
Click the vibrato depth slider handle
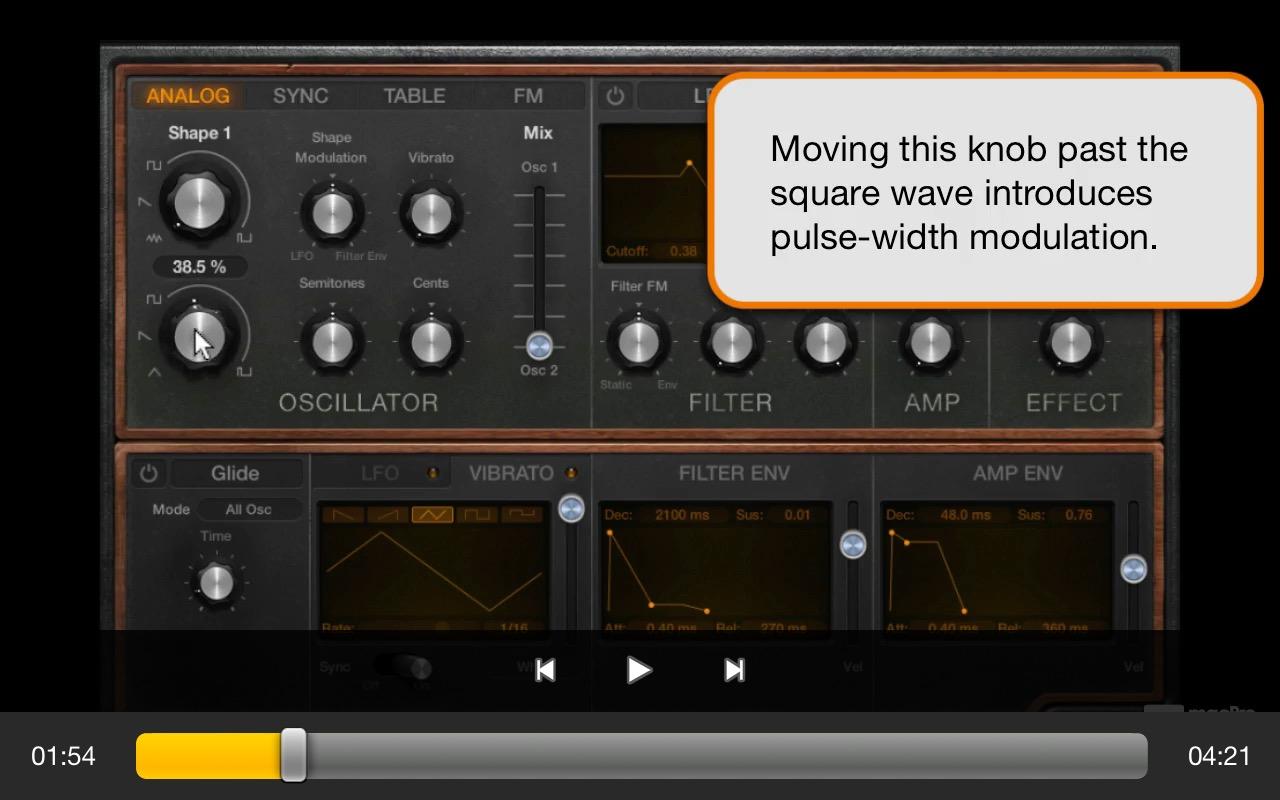click(571, 508)
